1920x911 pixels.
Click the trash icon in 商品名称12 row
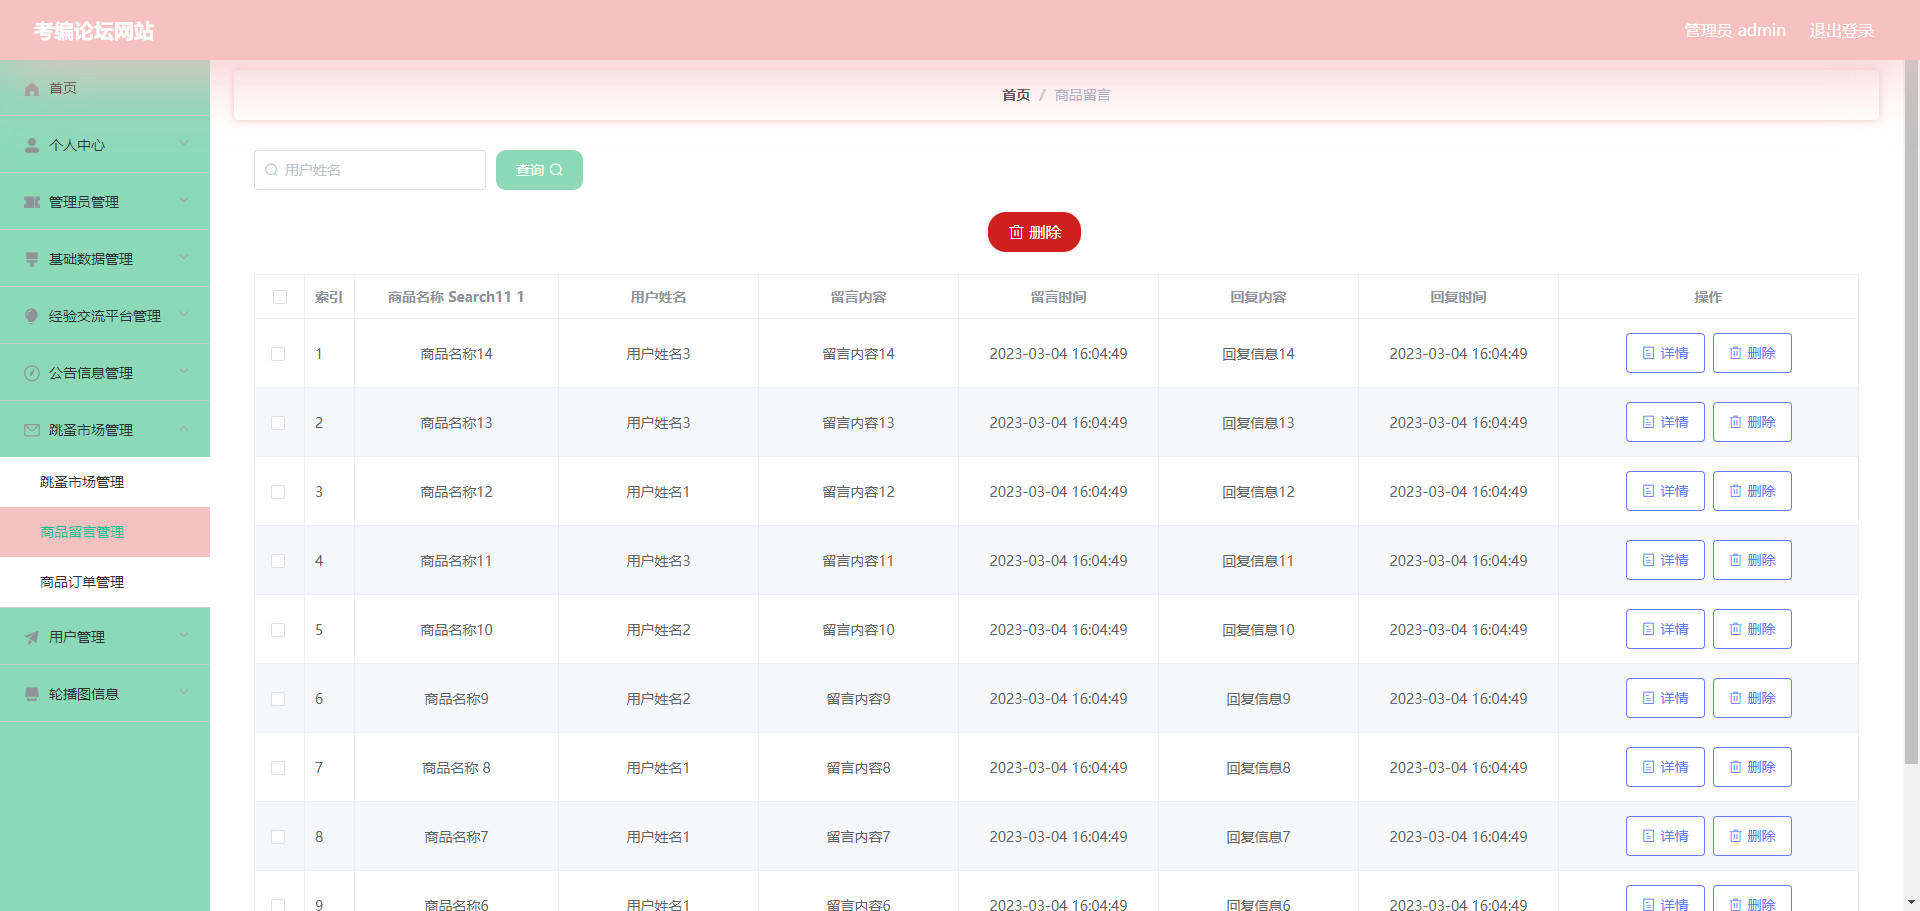click(1735, 491)
